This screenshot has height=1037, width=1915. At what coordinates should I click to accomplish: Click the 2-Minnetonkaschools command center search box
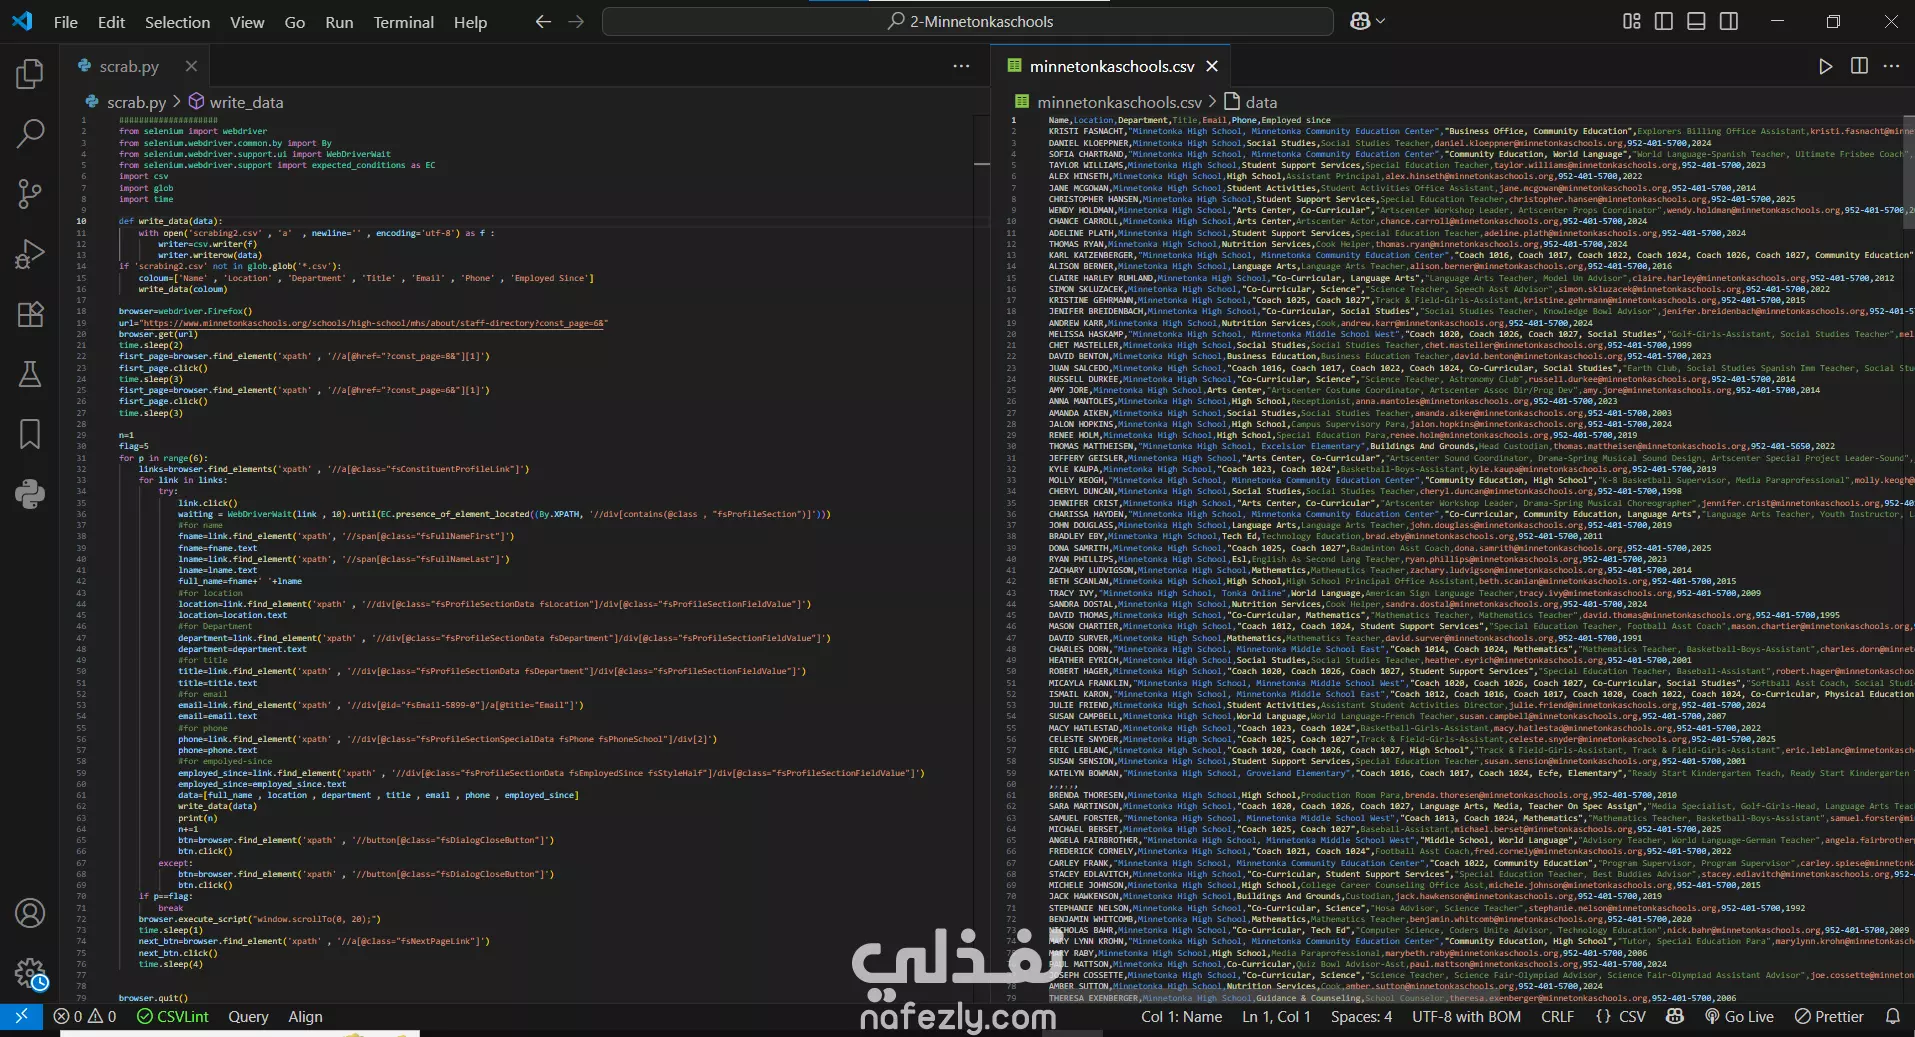click(968, 21)
